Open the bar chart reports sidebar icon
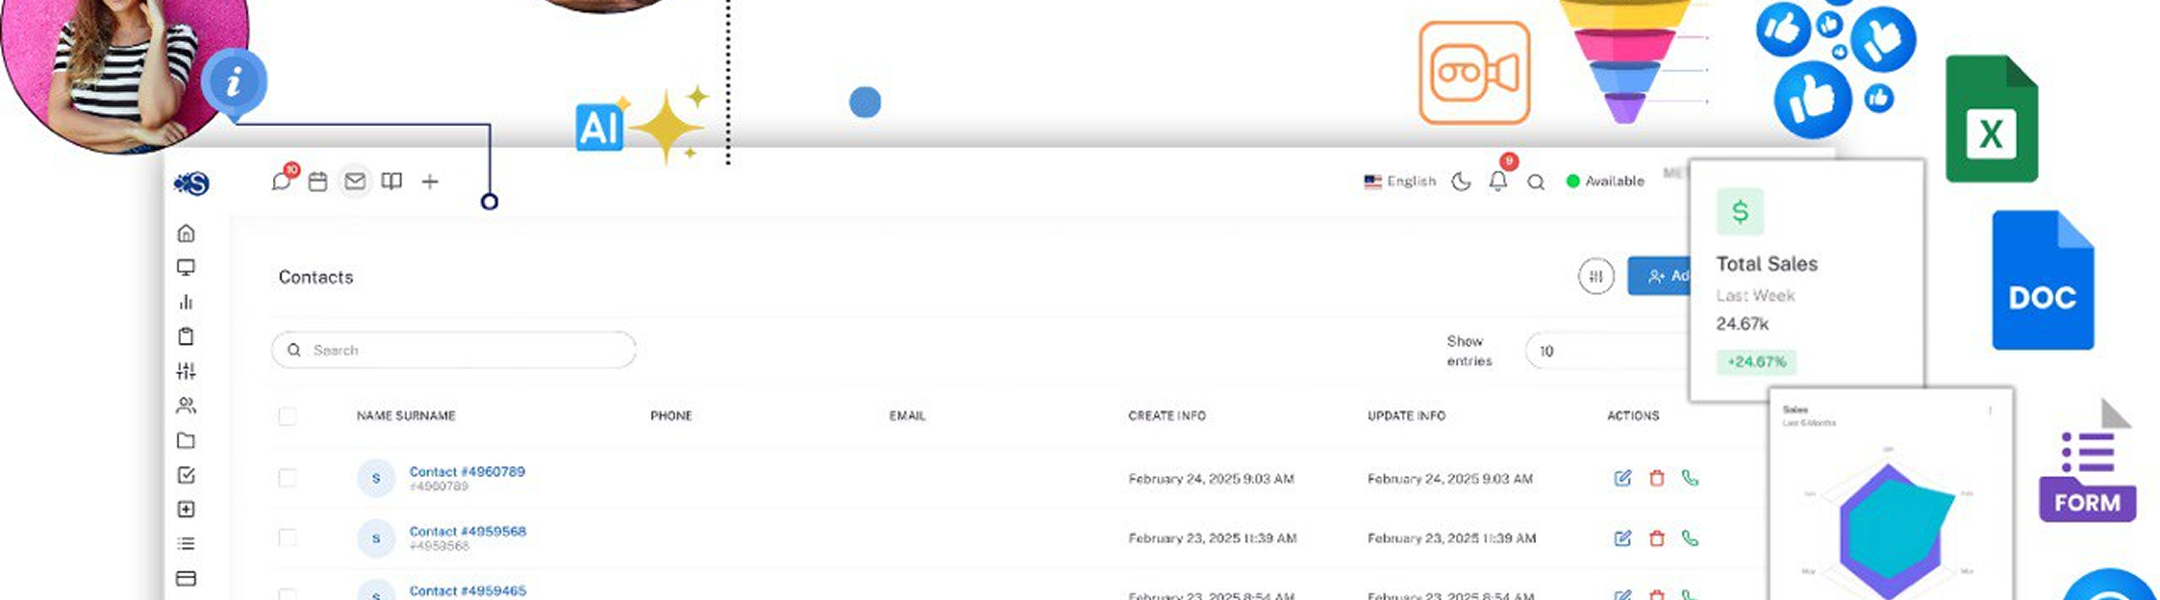2160x600 pixels. [186, 302]
